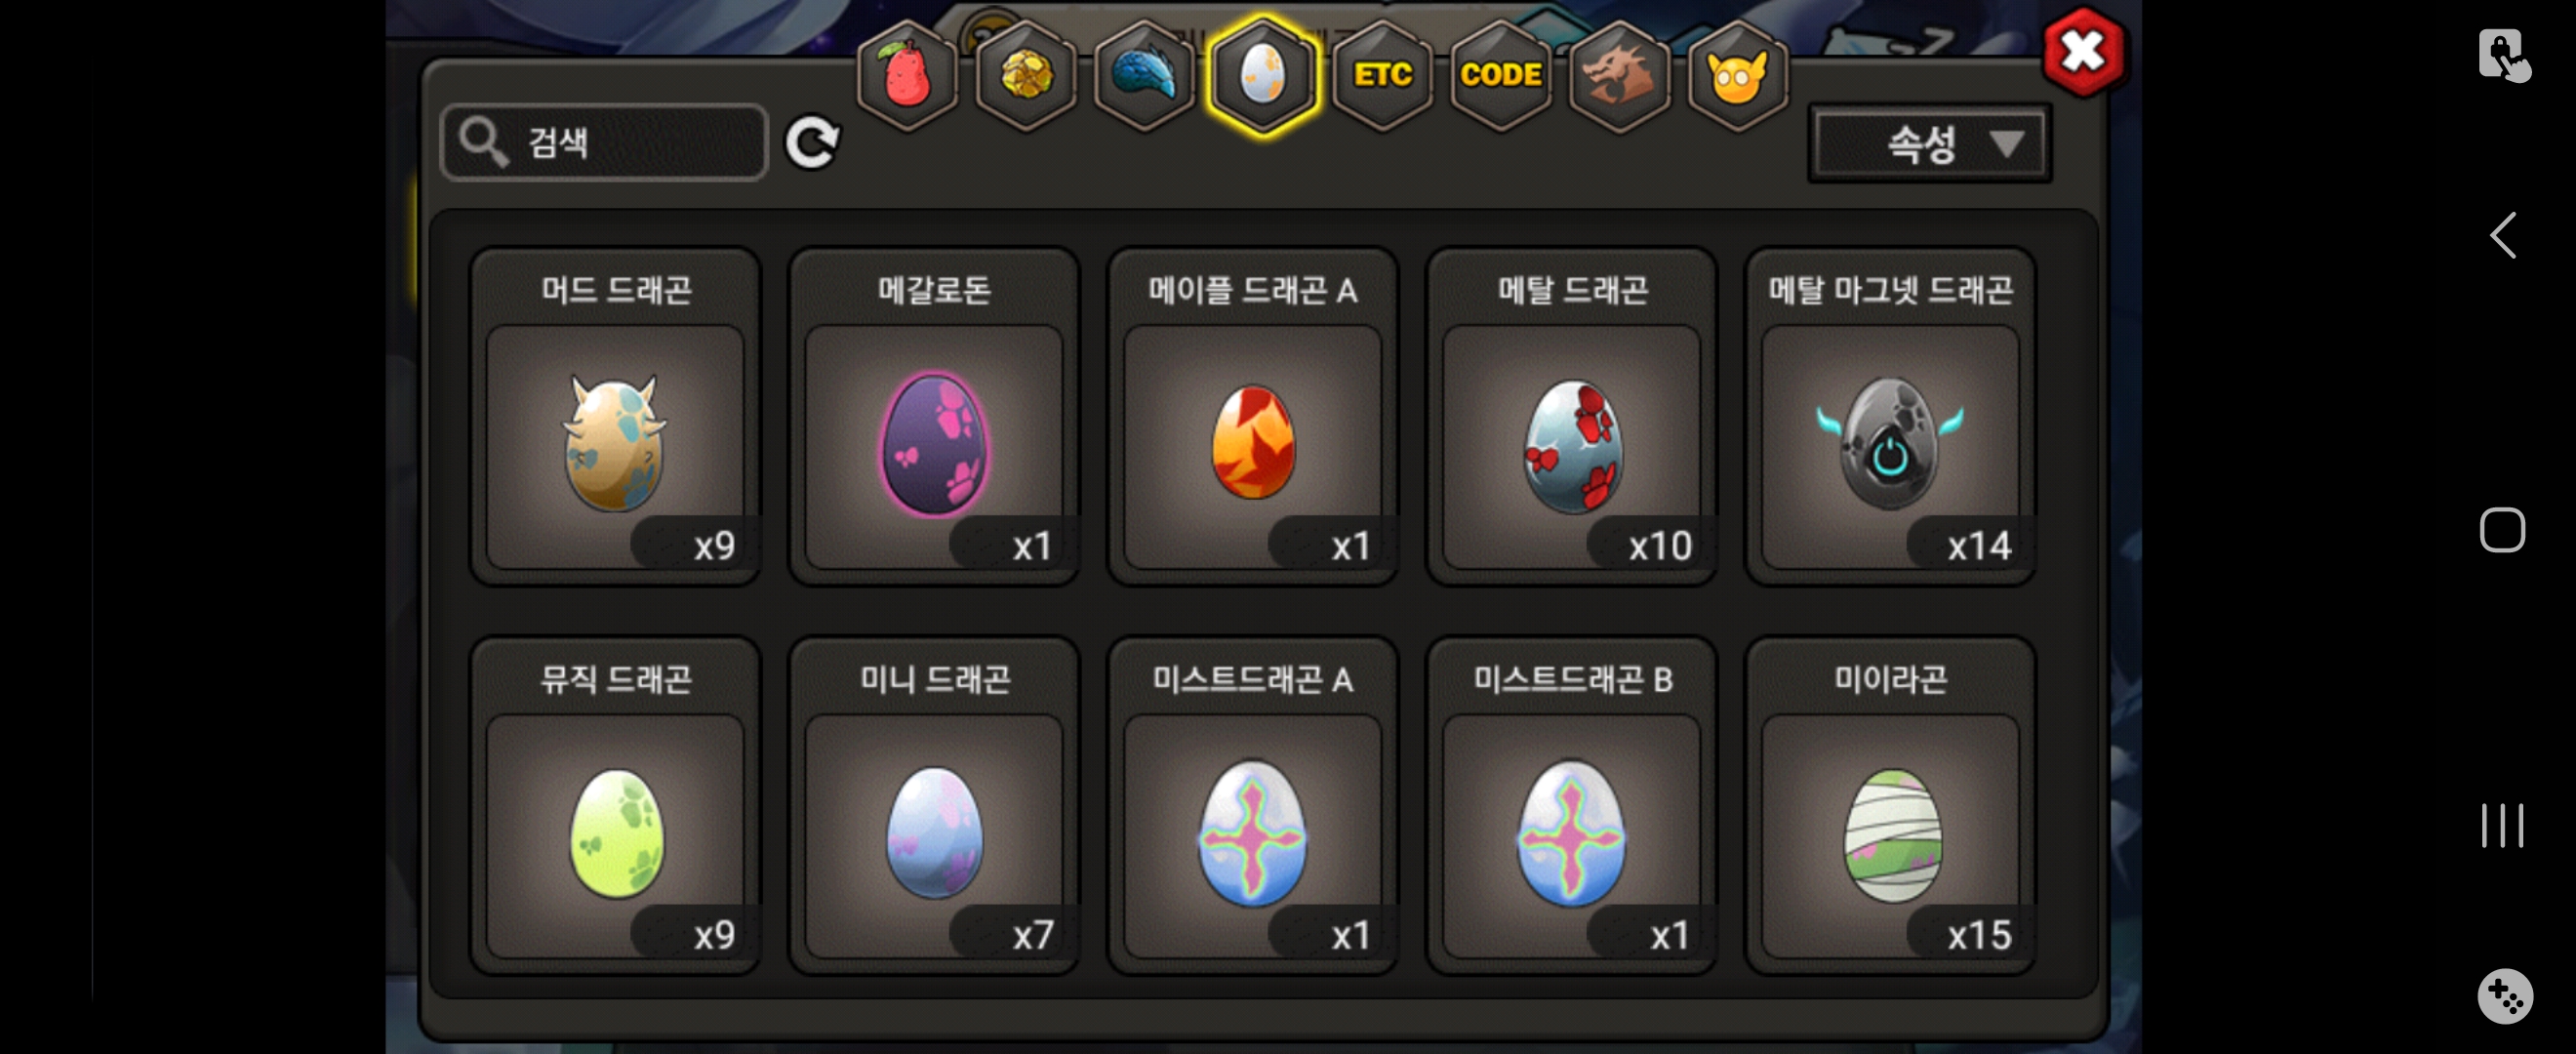Select the 메탈 마그넷 드래곤 egg
2576x1054 pixels.
click(1890, 417)
